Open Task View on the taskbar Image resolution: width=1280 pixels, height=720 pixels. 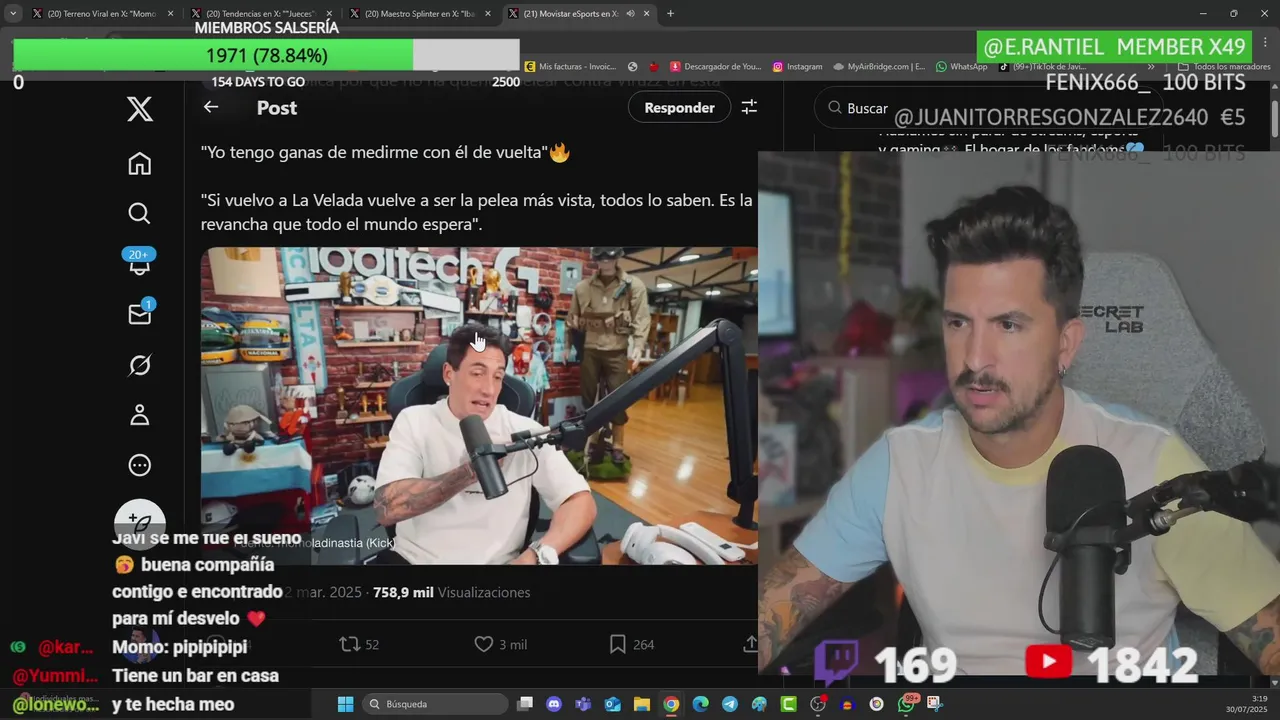coord(525,704)
